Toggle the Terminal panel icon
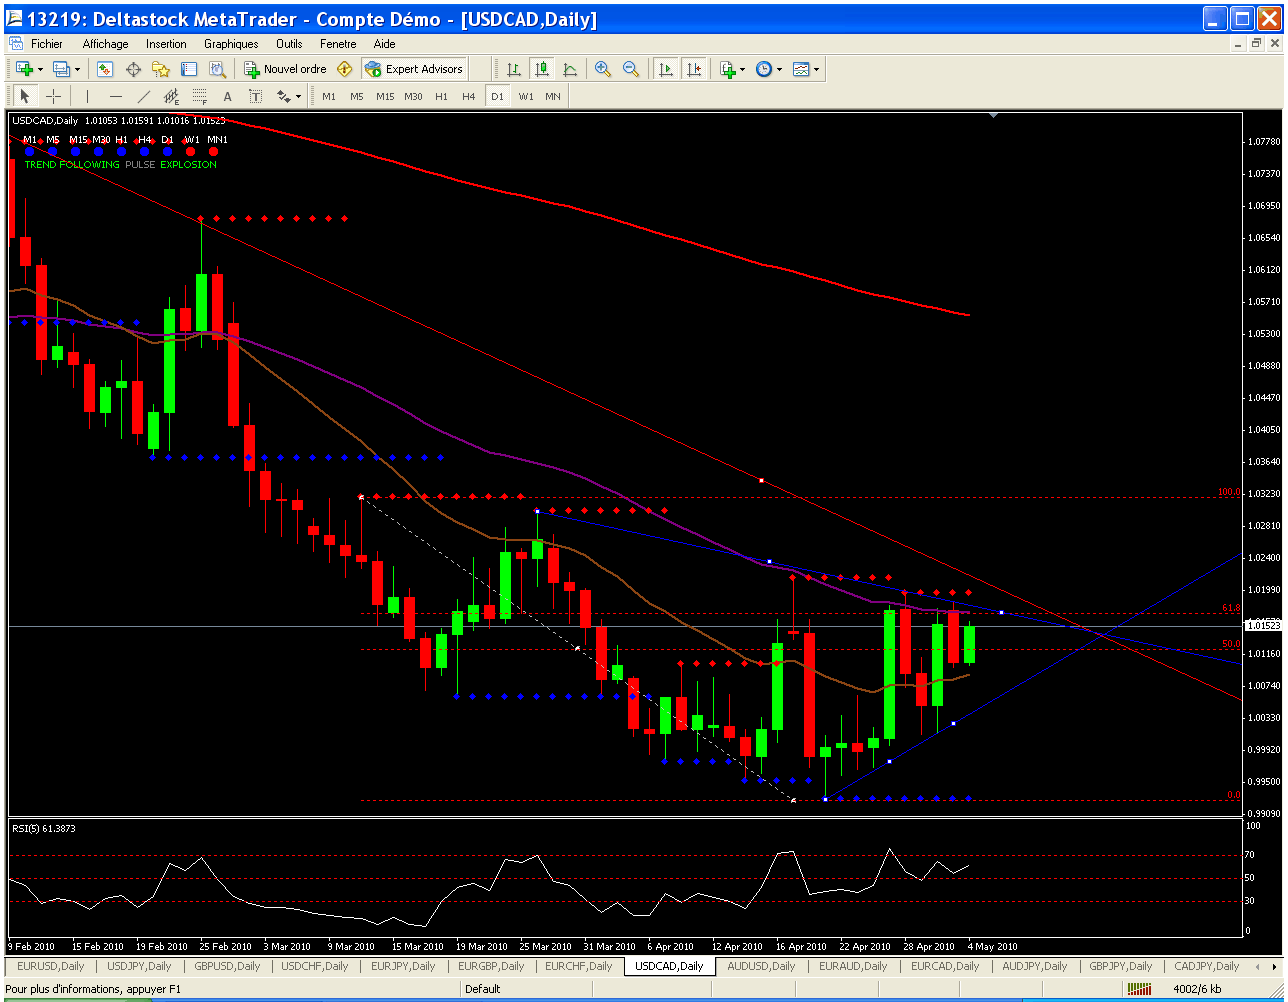The height and width of the screenshot is (1002, 1288). (x=189, y=69)
